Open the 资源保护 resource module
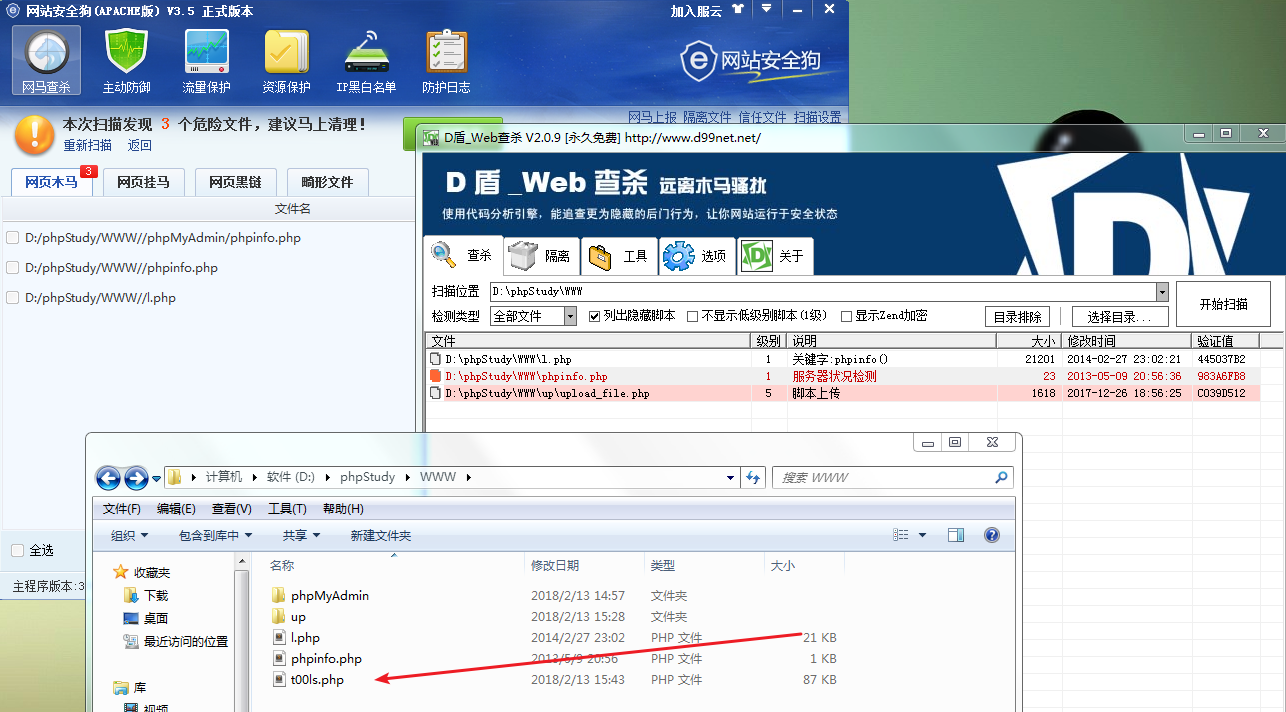The height and width of the screenshot is (712, 1286). click(x=286, y=60)
